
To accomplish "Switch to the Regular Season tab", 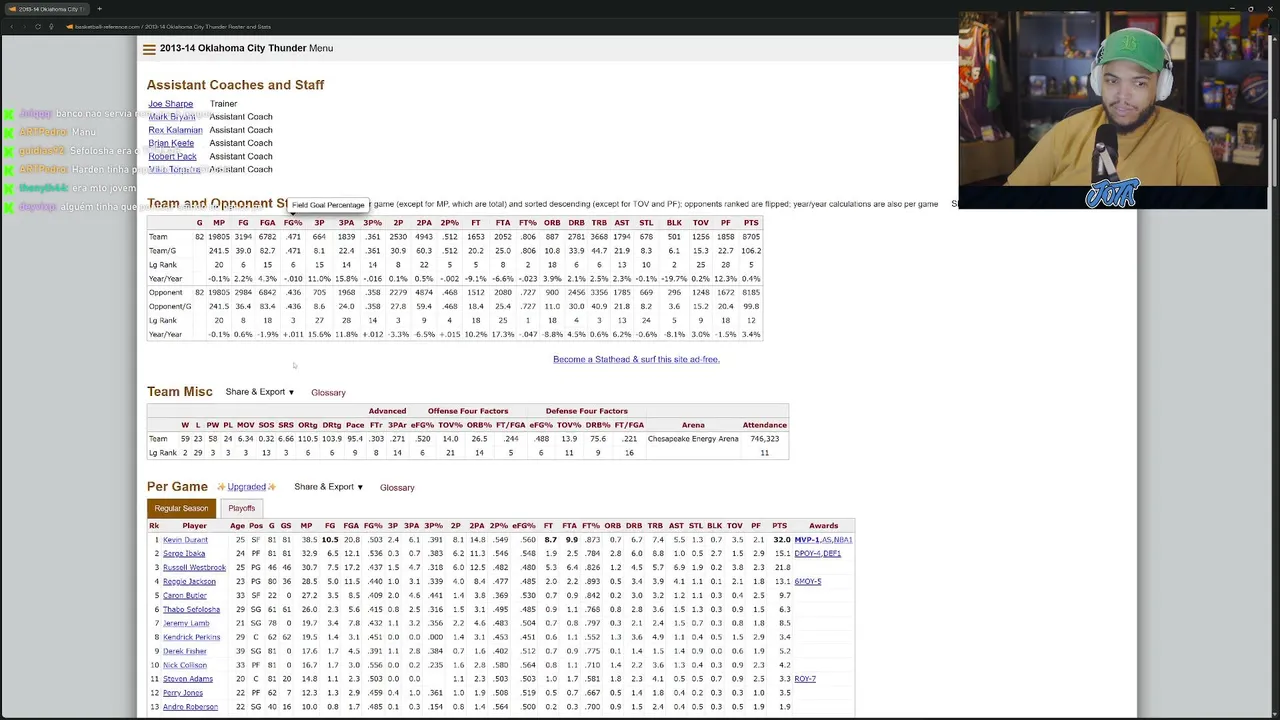I will pos(181,508).
